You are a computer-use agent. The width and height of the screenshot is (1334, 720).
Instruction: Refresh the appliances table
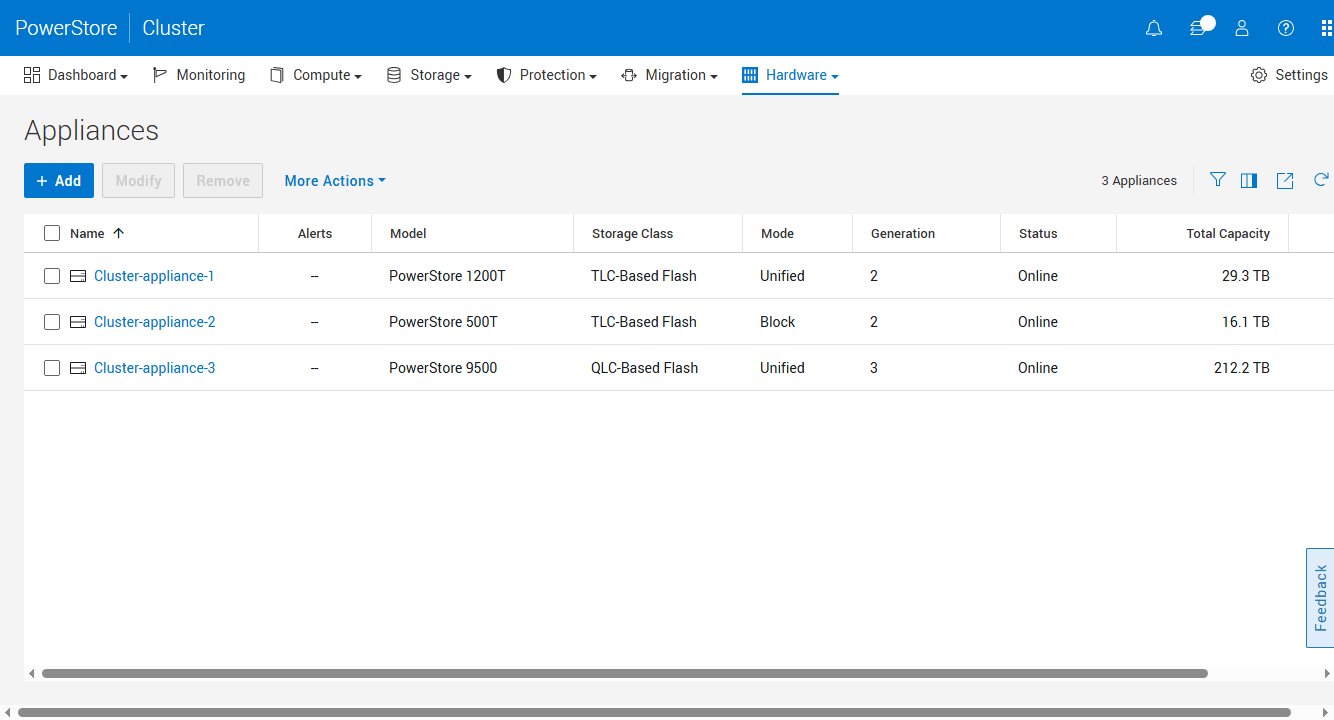1321,180
